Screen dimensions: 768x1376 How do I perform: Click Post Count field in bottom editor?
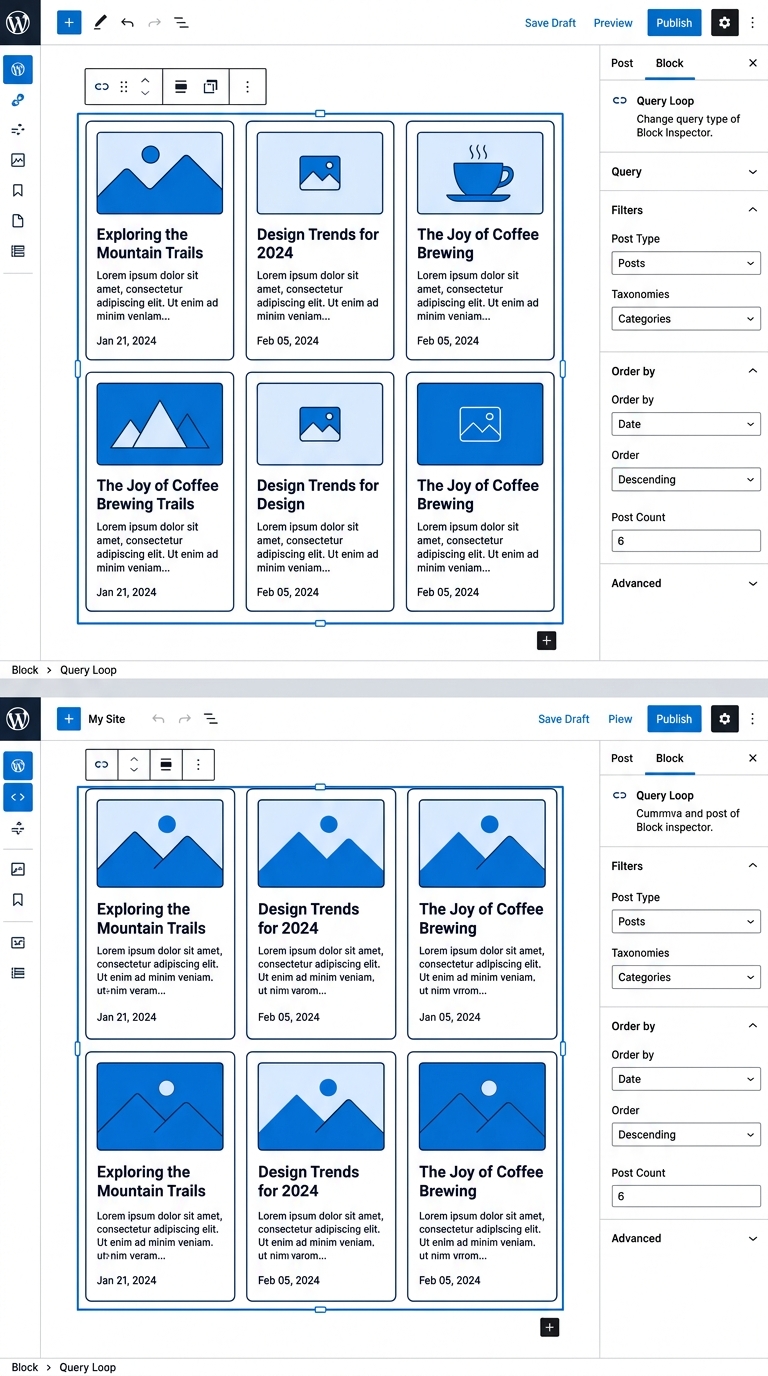[x=686, y=1196]
